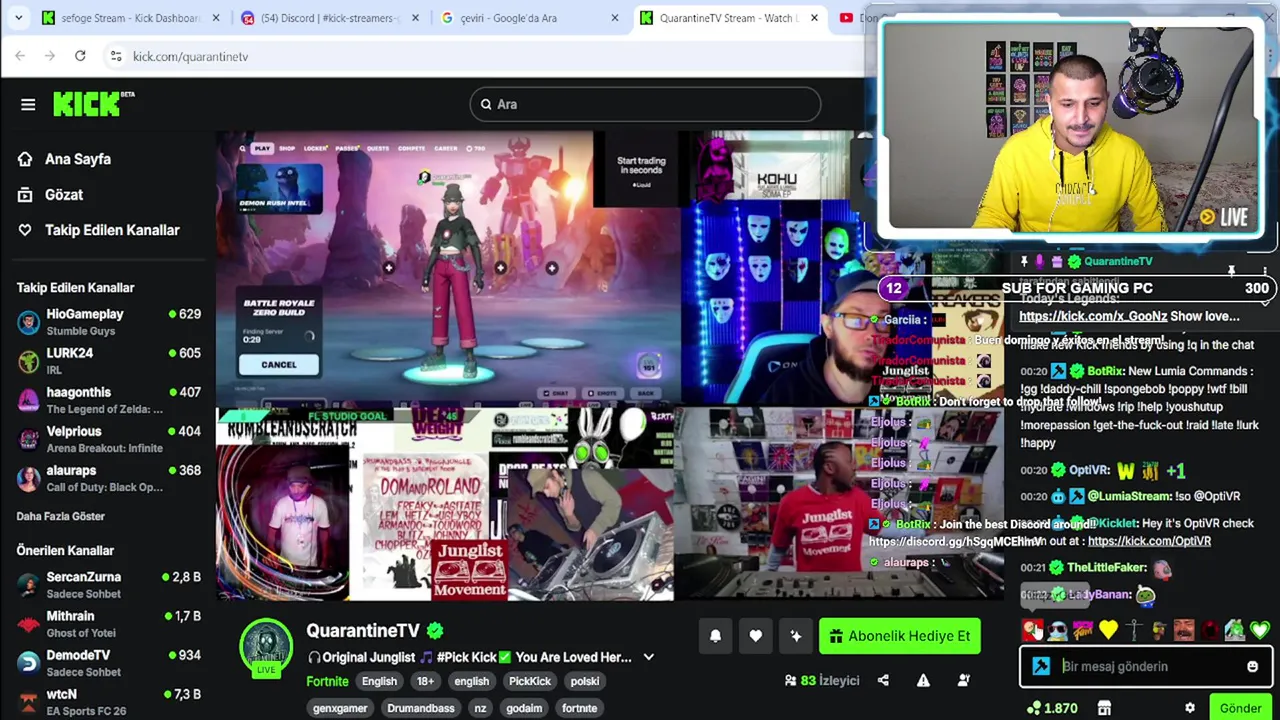1280x720 pixels.
Task: Open the channel points shop icon
Action: pyautogui.click(x=1104, y=708)
